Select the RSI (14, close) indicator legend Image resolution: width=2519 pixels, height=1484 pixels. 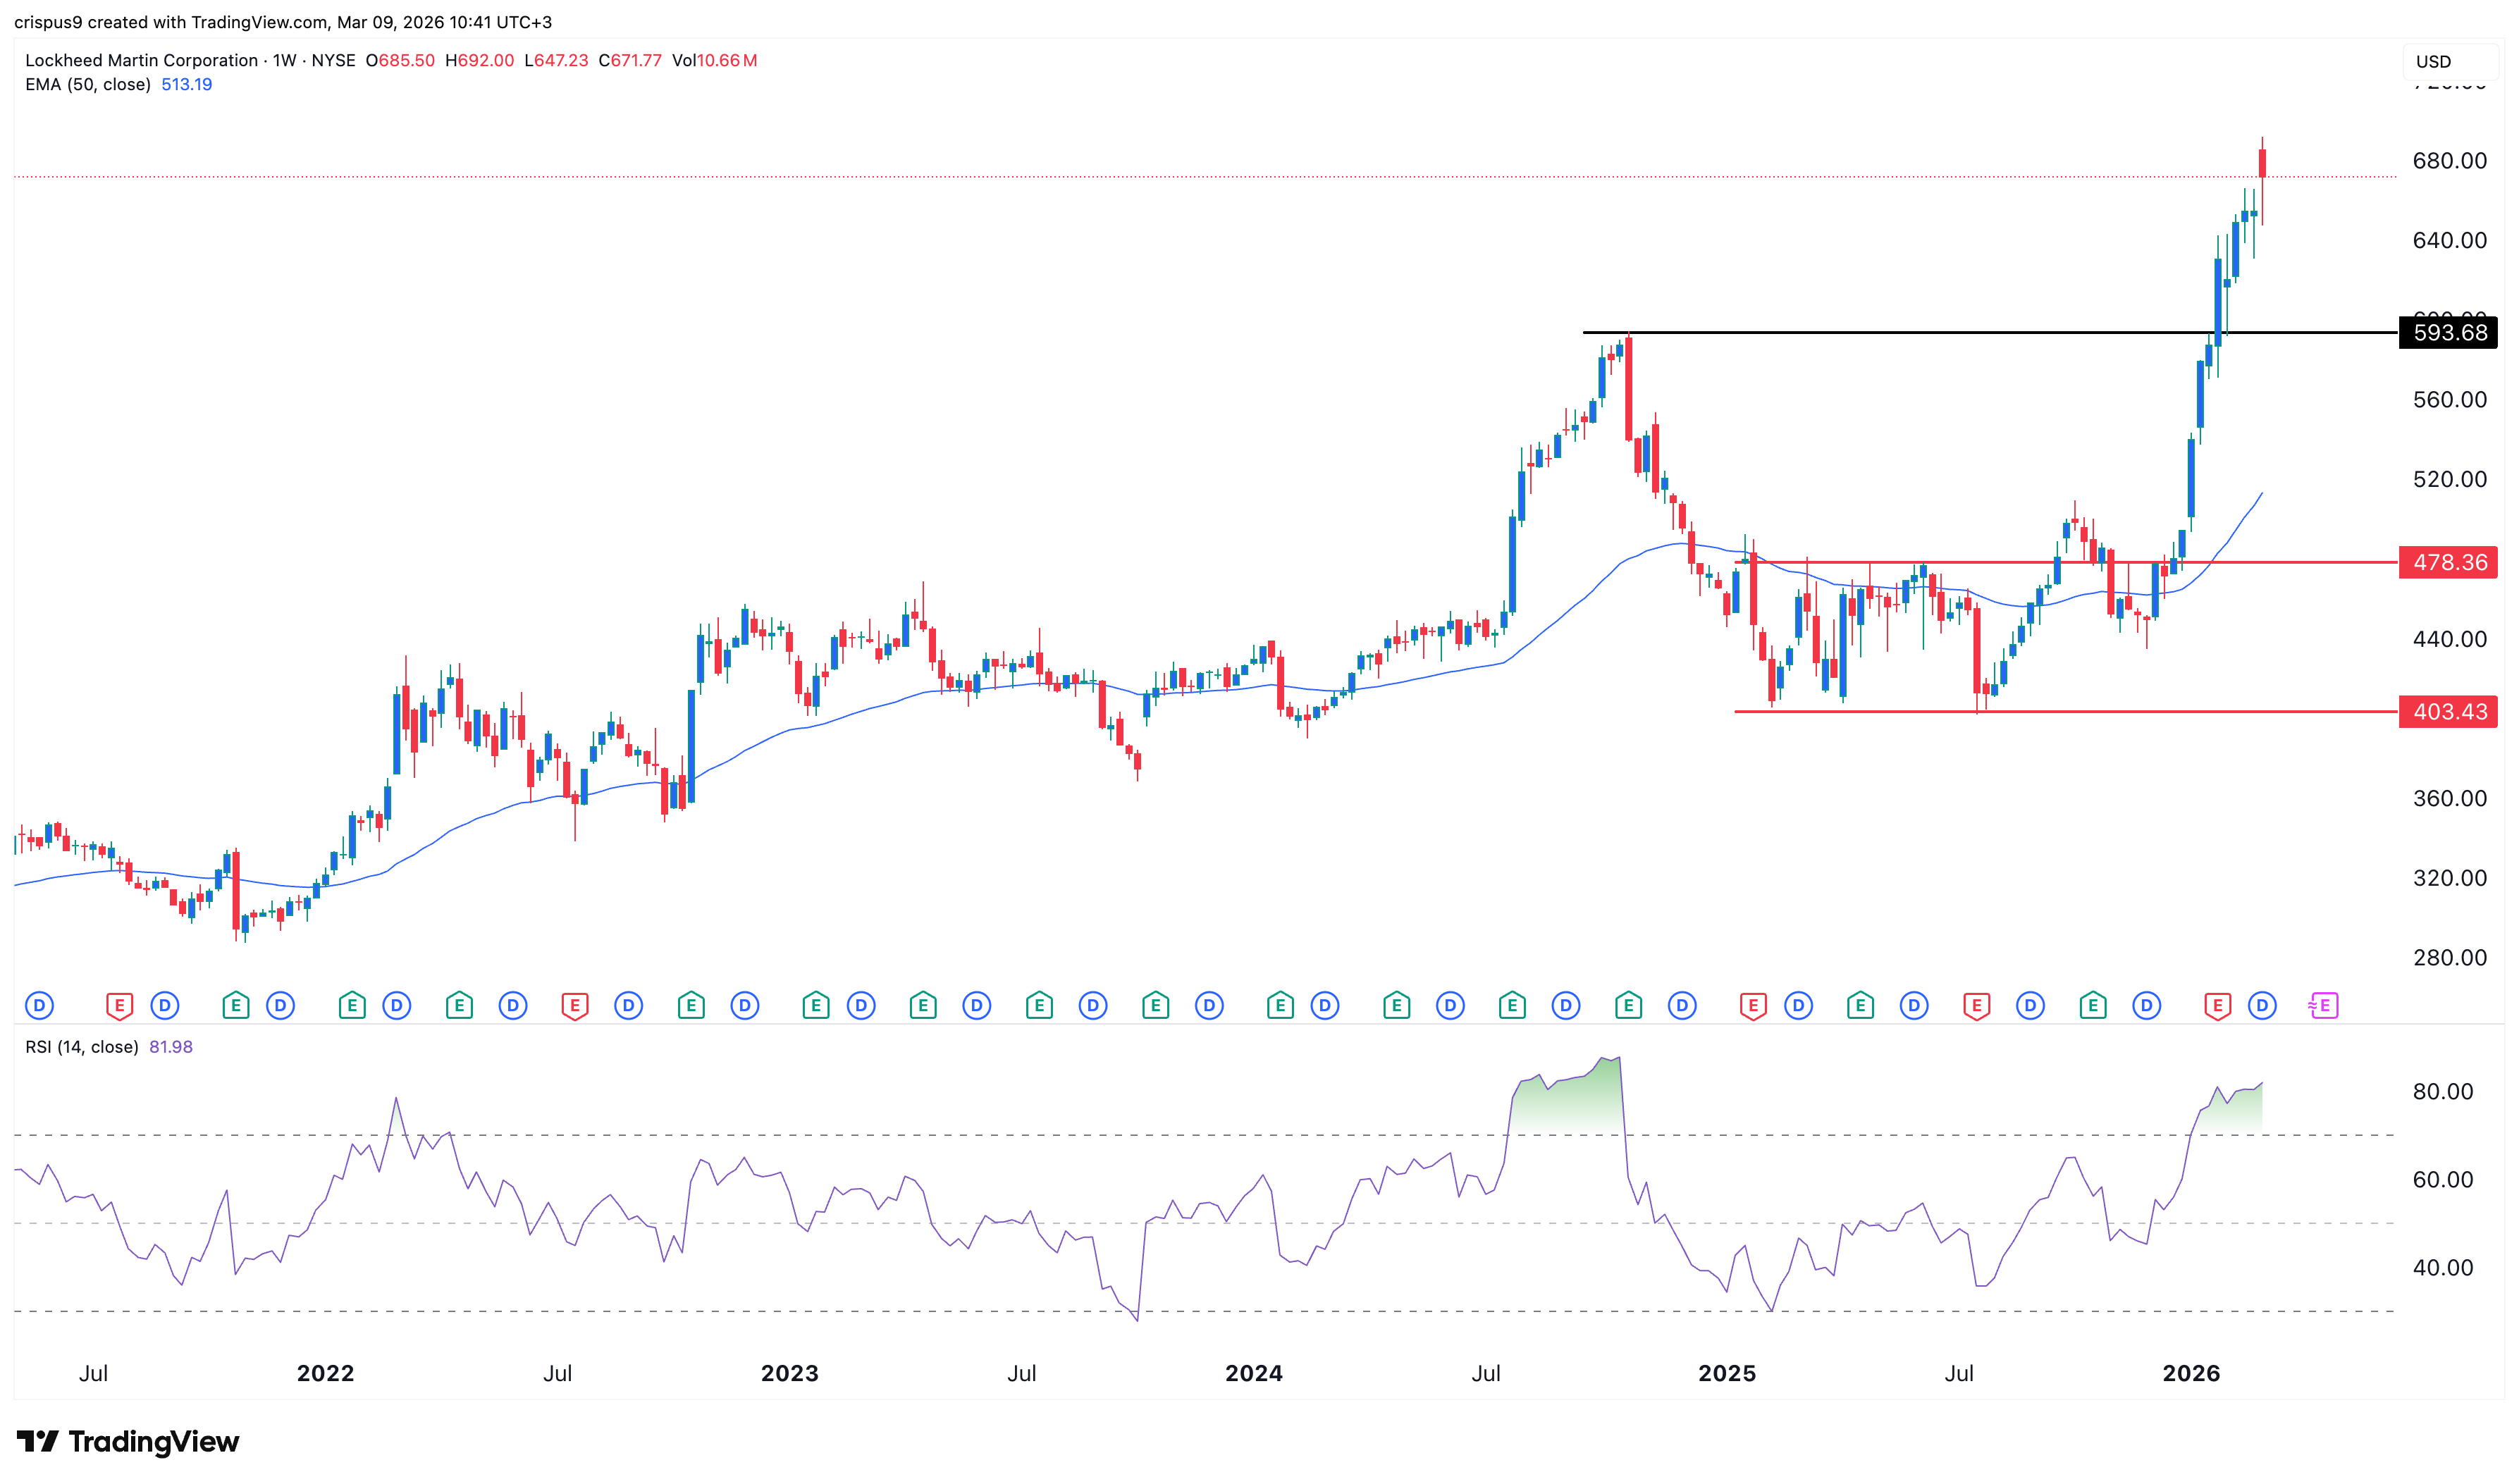[x=82, y=1047]
